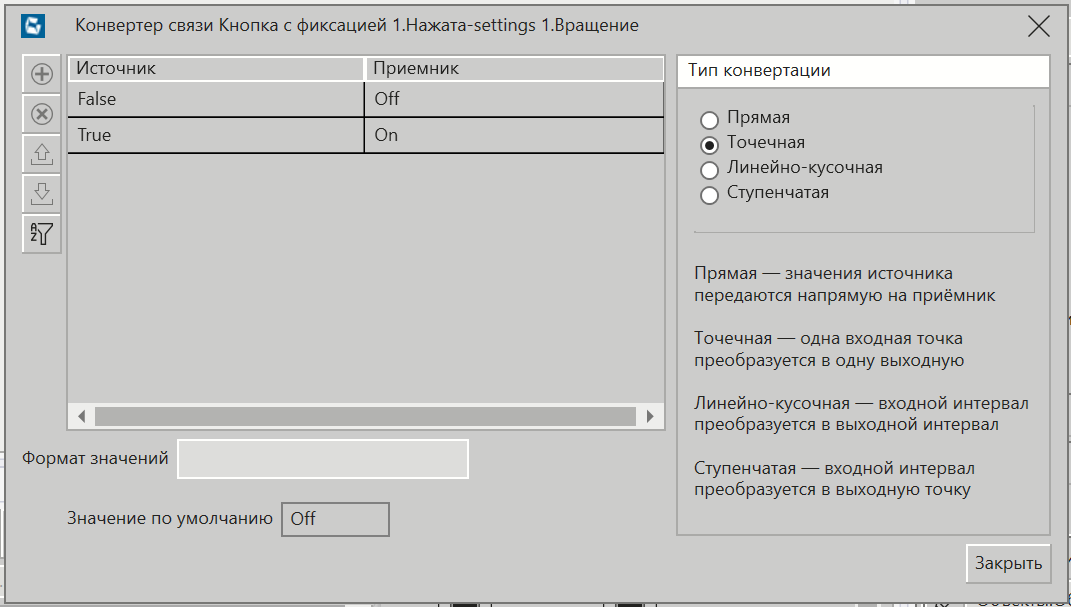Select the False source cell

tap(215, 100)
